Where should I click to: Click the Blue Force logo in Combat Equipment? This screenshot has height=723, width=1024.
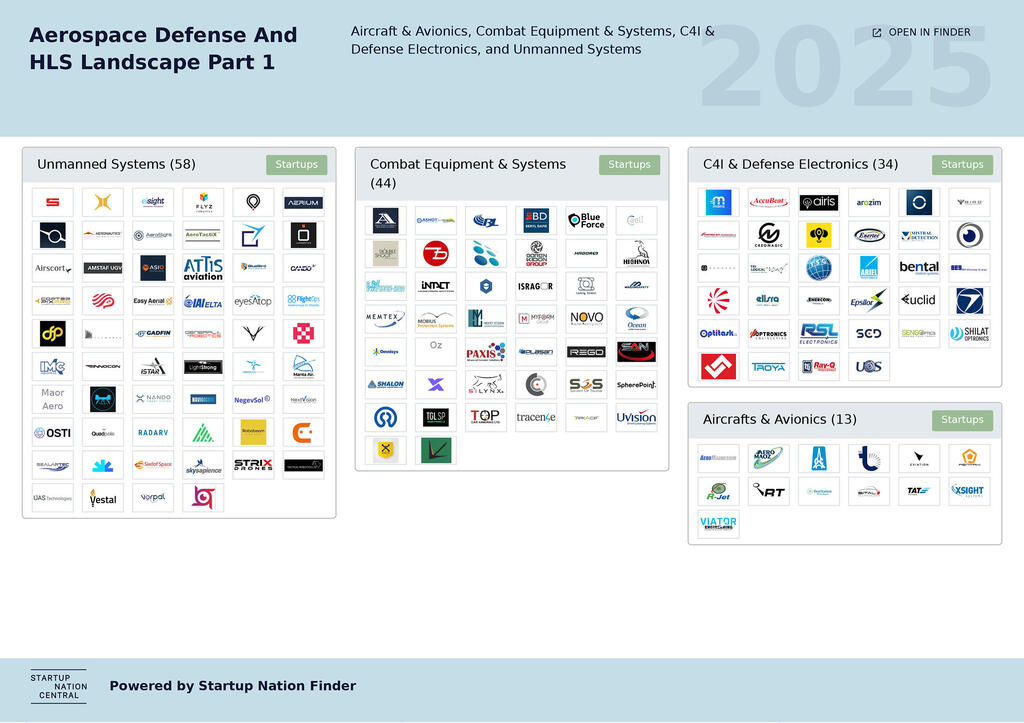586,218
